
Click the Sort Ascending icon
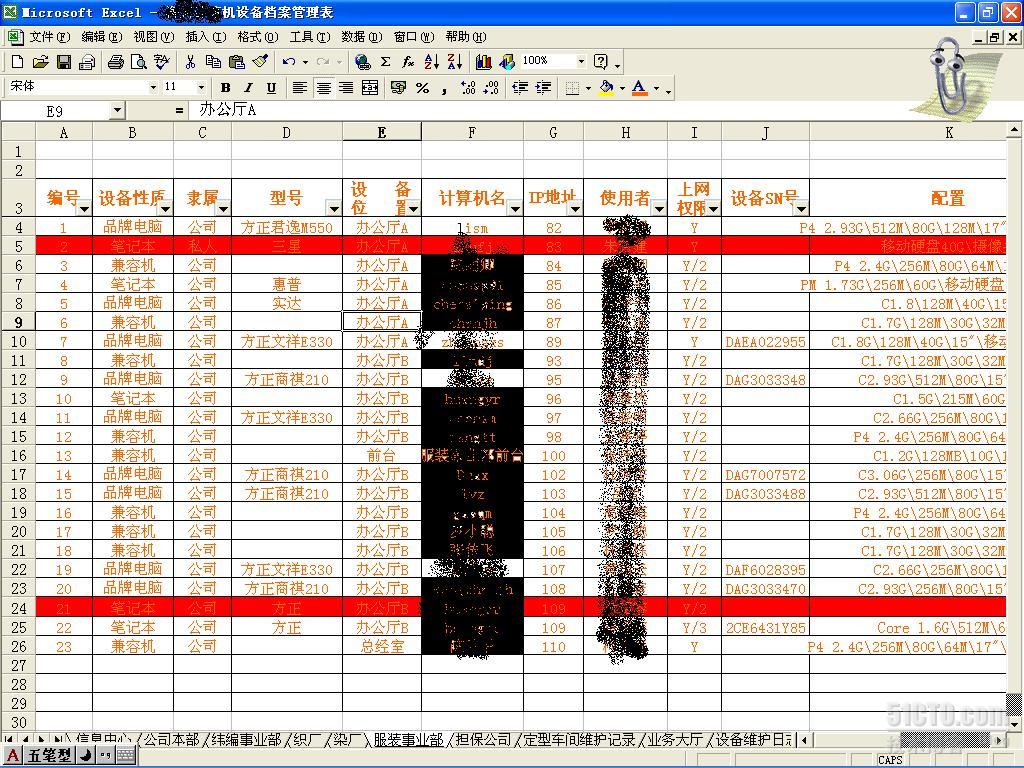(431, 62)
